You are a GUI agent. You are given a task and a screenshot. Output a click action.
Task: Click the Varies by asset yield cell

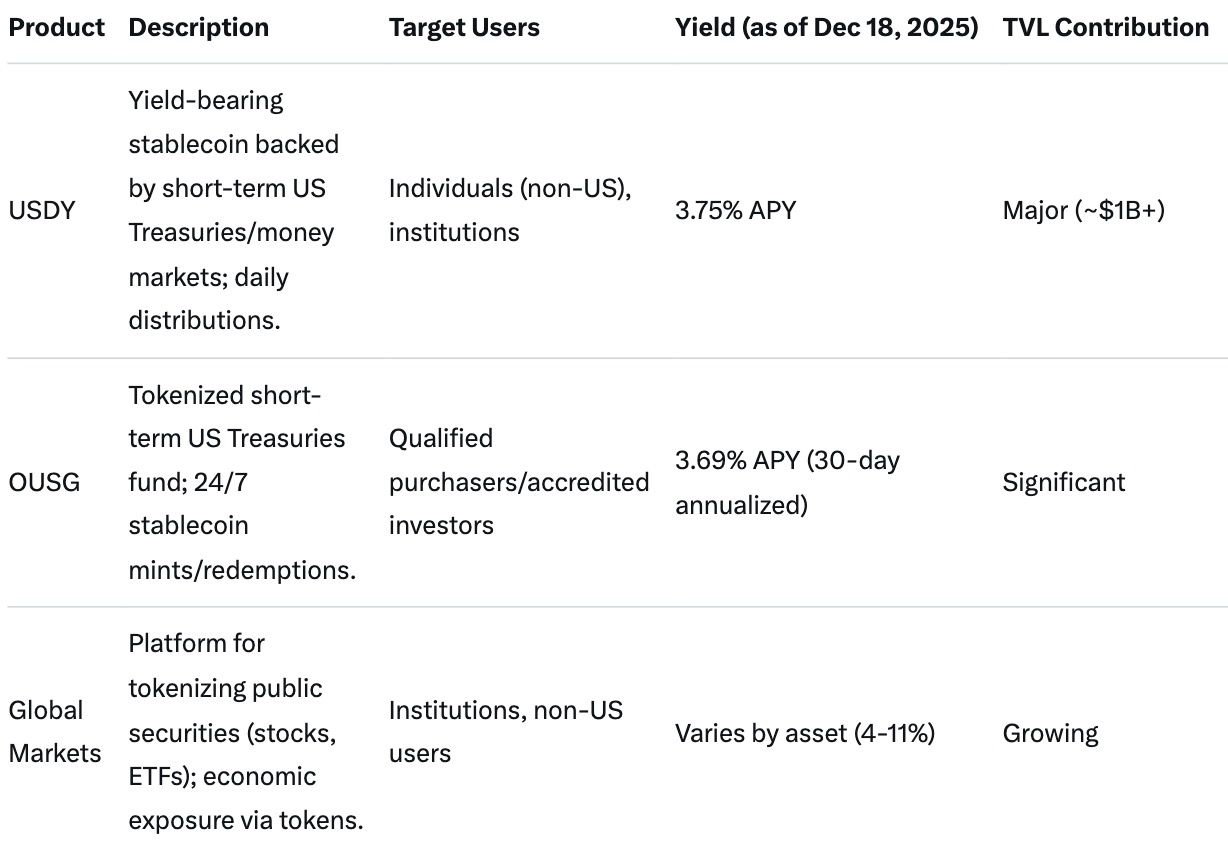804,733
